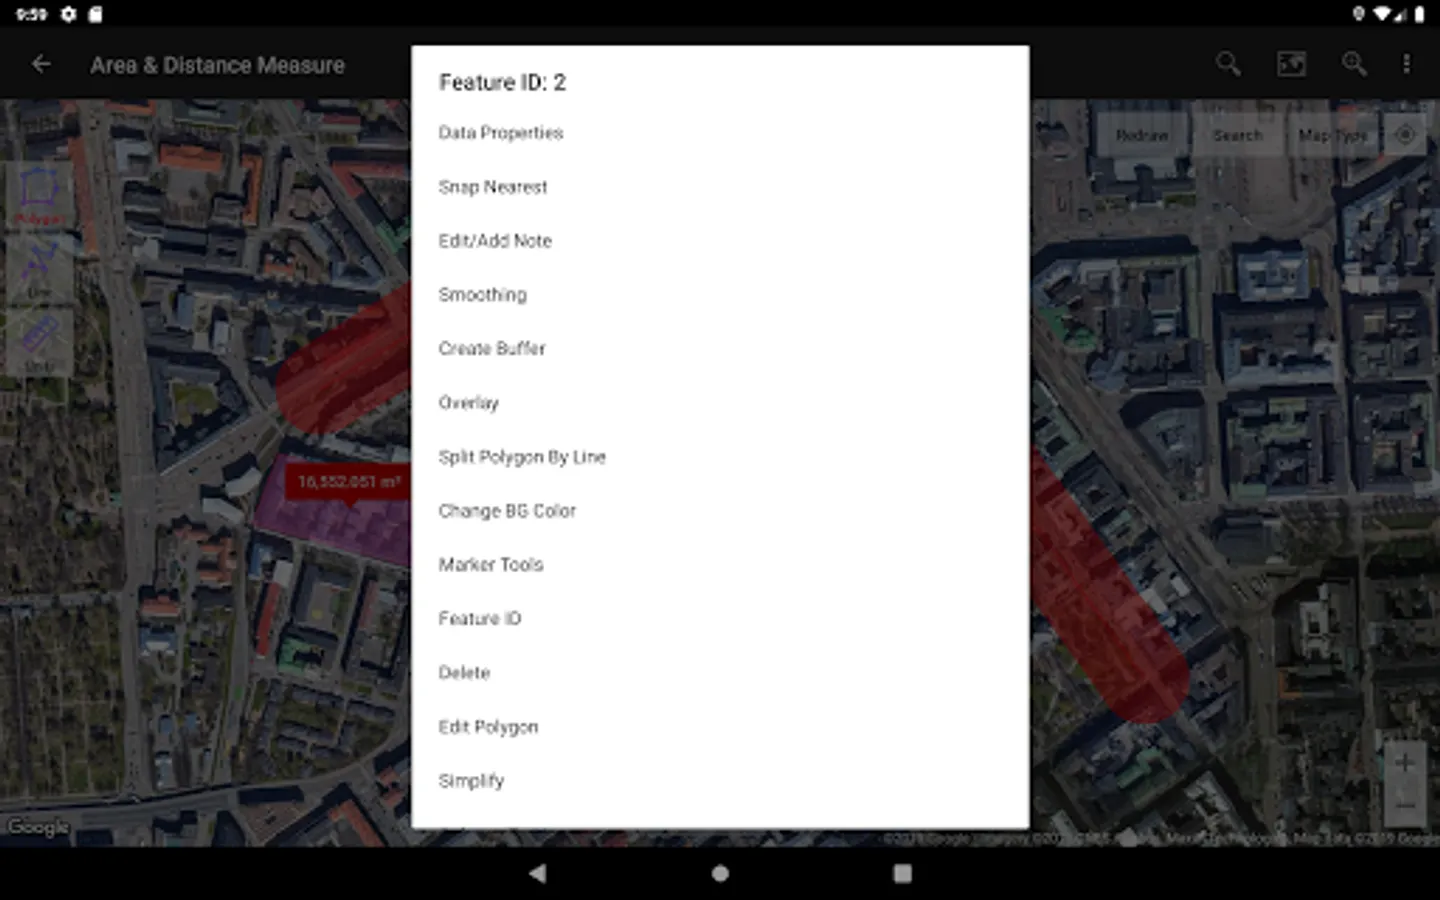The width and height of the screenshot is (1440, 900).
Task: Zoom in the map with plus
Action: (1404, 763)
